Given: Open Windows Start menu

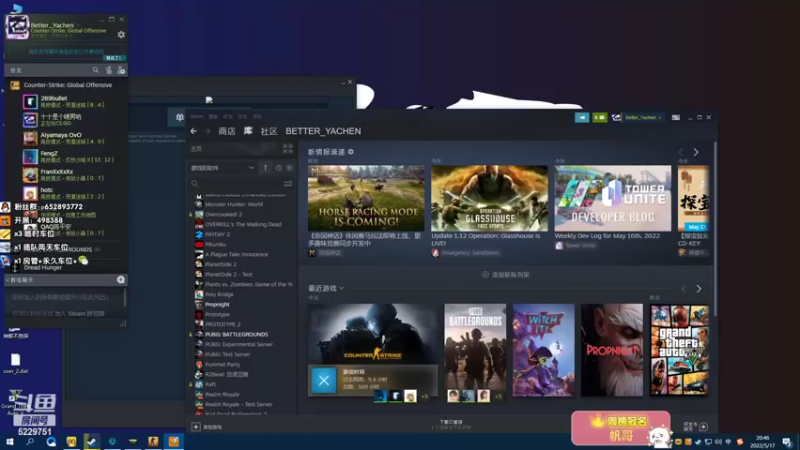Looking at the screenshot, I should [10, 441].
